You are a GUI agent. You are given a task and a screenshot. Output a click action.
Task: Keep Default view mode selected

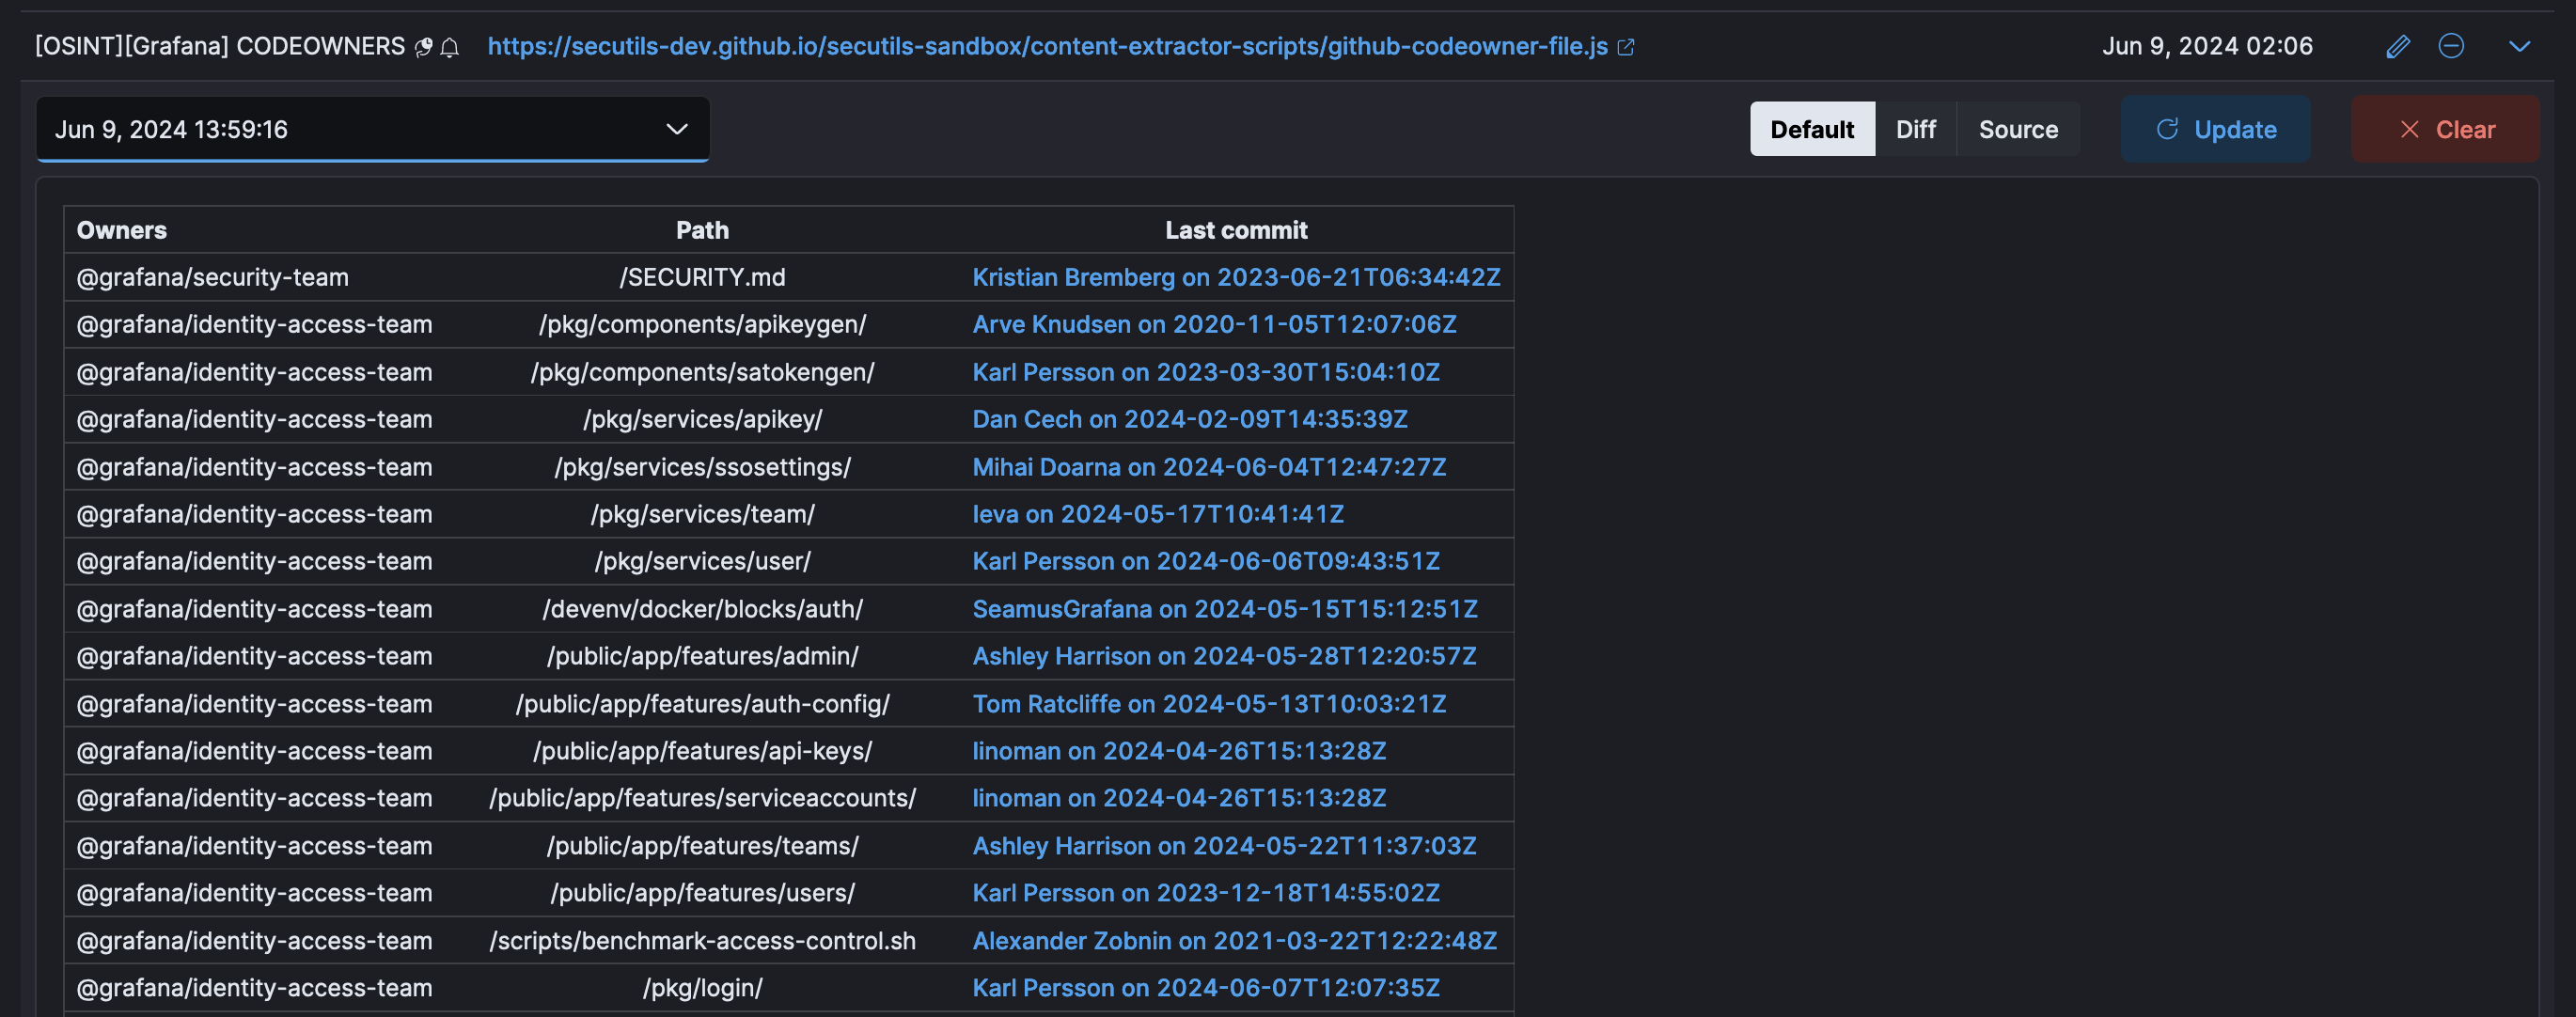[x=1812, y=128]
